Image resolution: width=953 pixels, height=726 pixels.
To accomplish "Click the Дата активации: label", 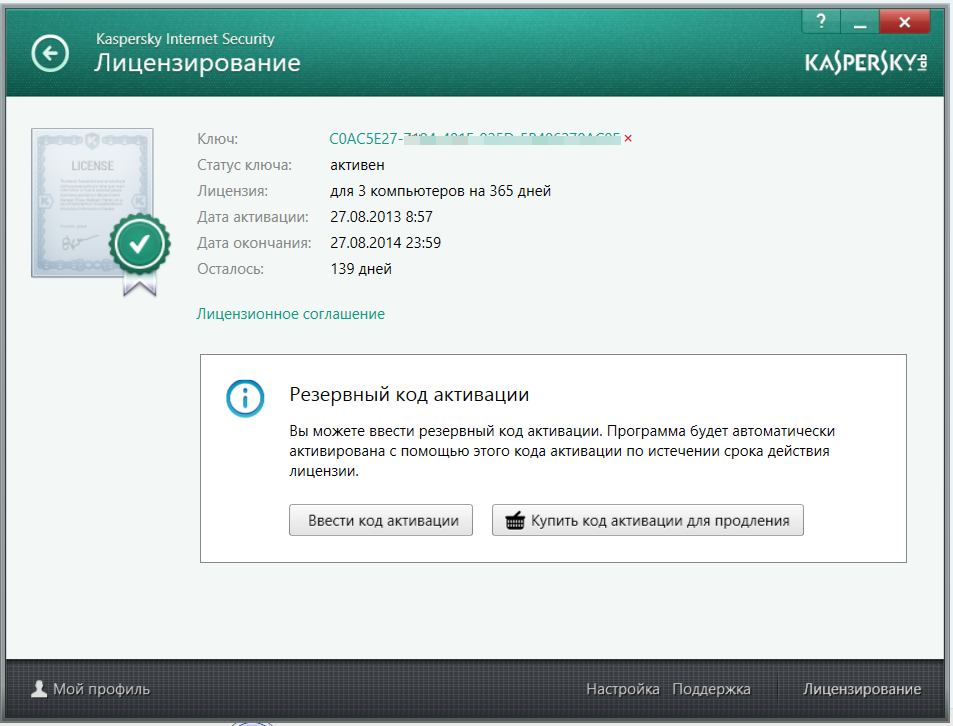I will pos(253,217).
